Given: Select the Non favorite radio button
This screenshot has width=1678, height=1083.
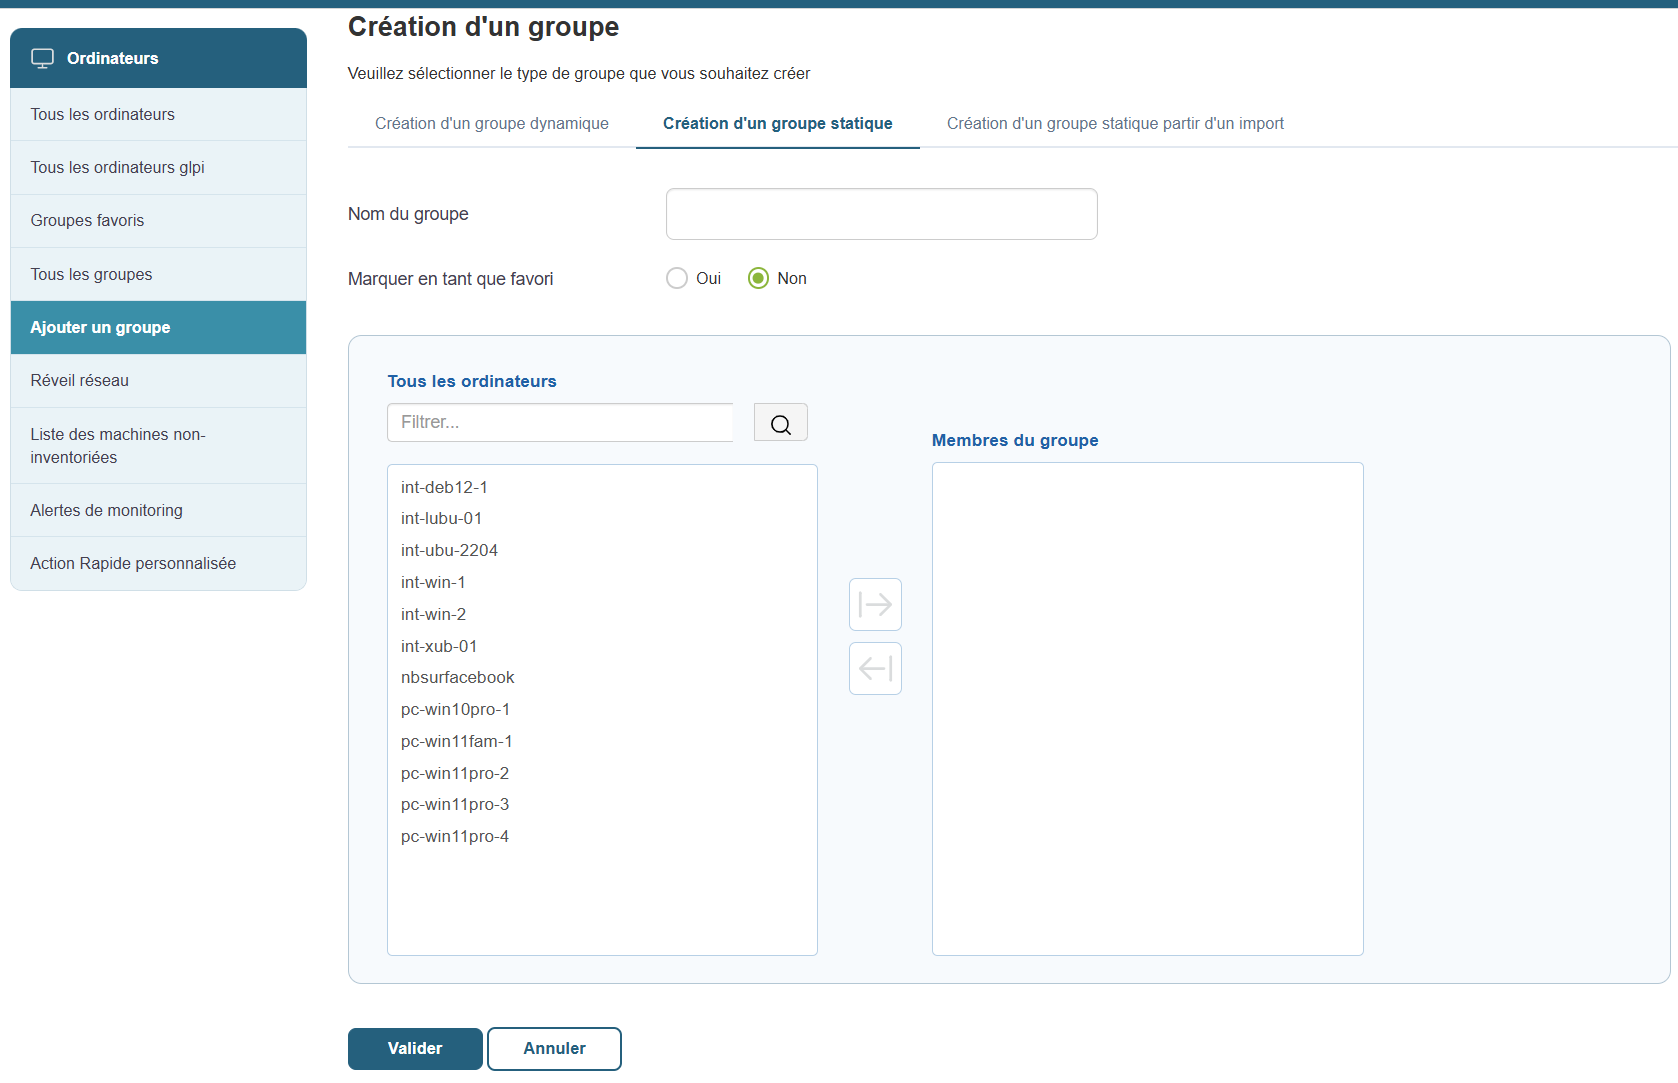Looking at the screenshot, I should coord(759,279).
